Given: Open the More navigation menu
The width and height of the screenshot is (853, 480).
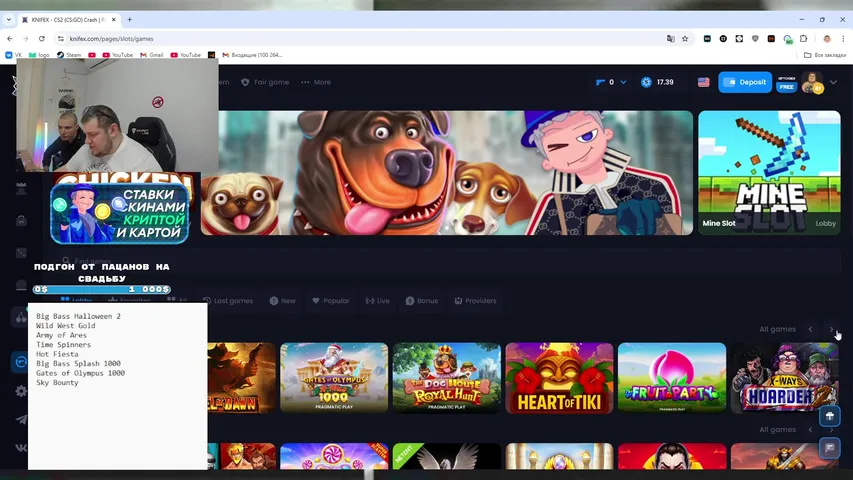Looking at the screenshot, I should [x=316, y=82].
